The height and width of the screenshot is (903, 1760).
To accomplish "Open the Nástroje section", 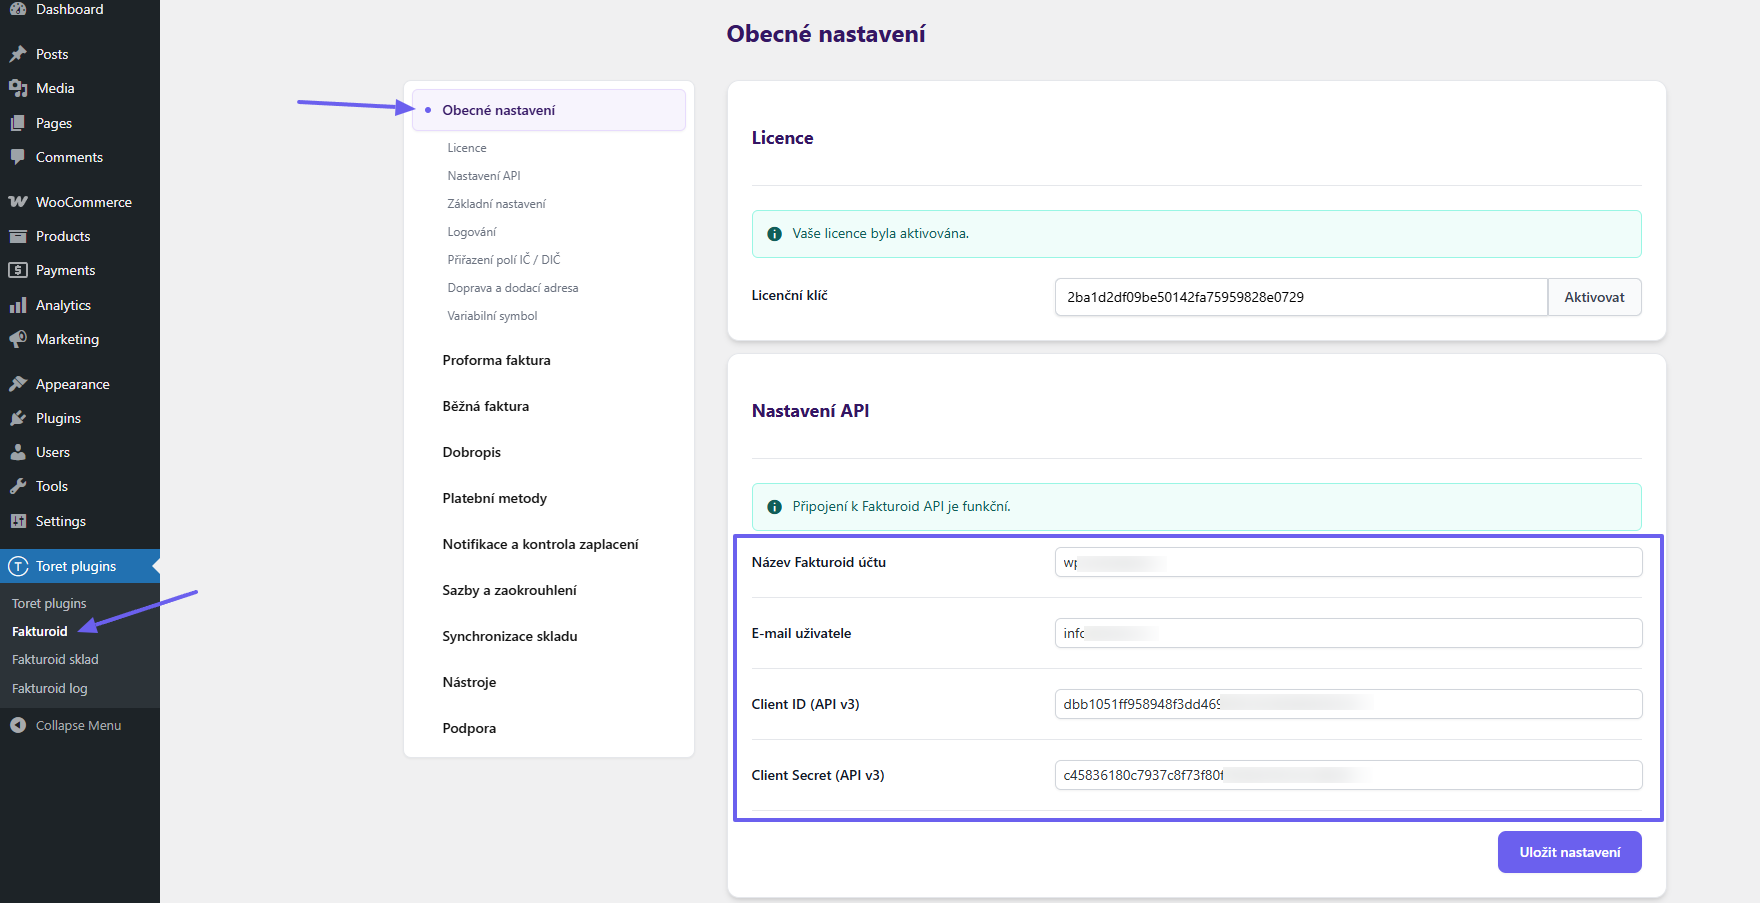I will click(469, 682).
